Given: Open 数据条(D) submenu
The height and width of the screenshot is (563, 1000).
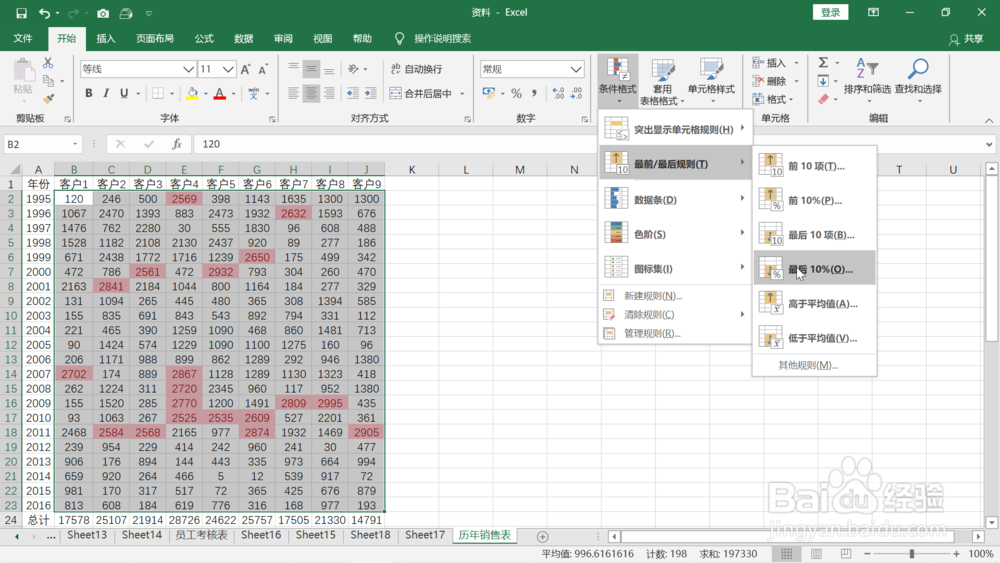Looking at the screenshot, I should click(675, 200).
